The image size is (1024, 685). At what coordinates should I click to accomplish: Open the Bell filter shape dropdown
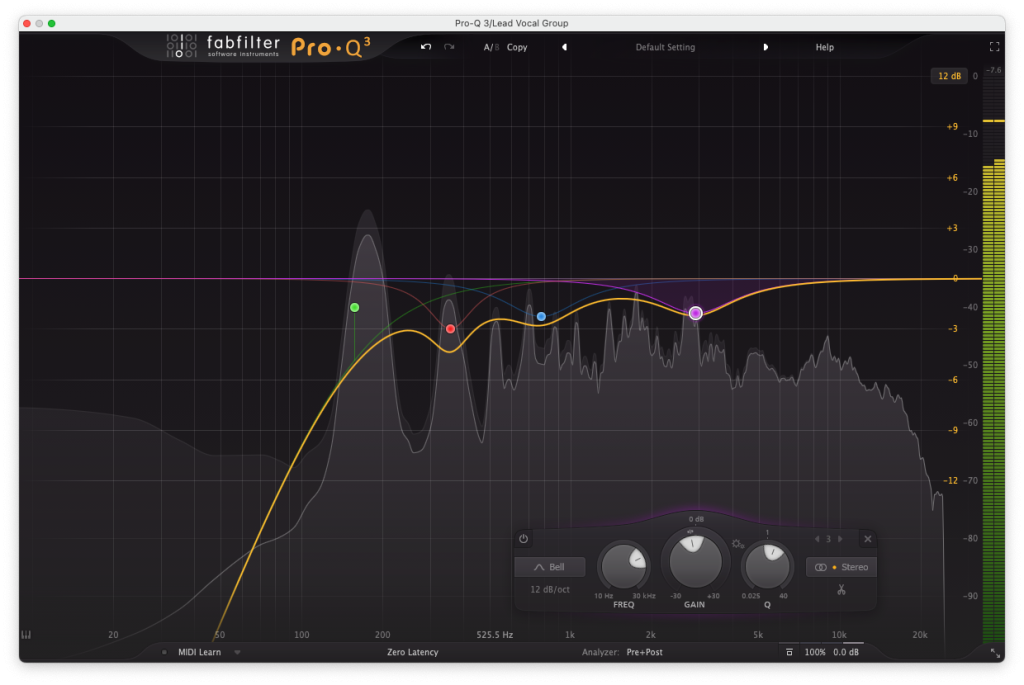549,567
